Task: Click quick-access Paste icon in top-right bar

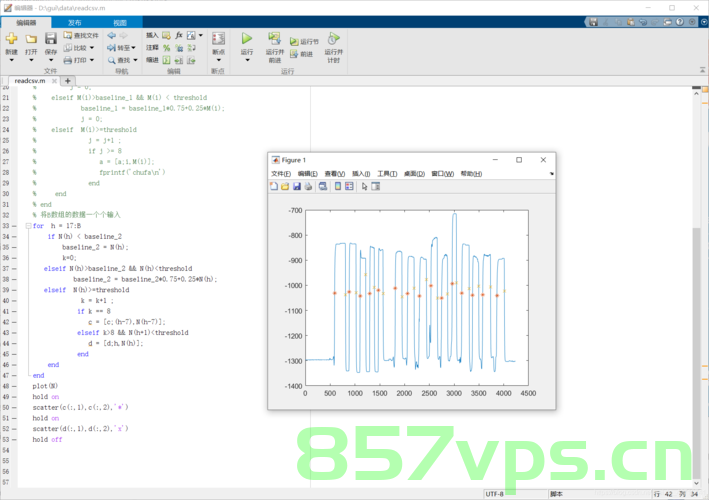Action: click(x=631, y=22)
